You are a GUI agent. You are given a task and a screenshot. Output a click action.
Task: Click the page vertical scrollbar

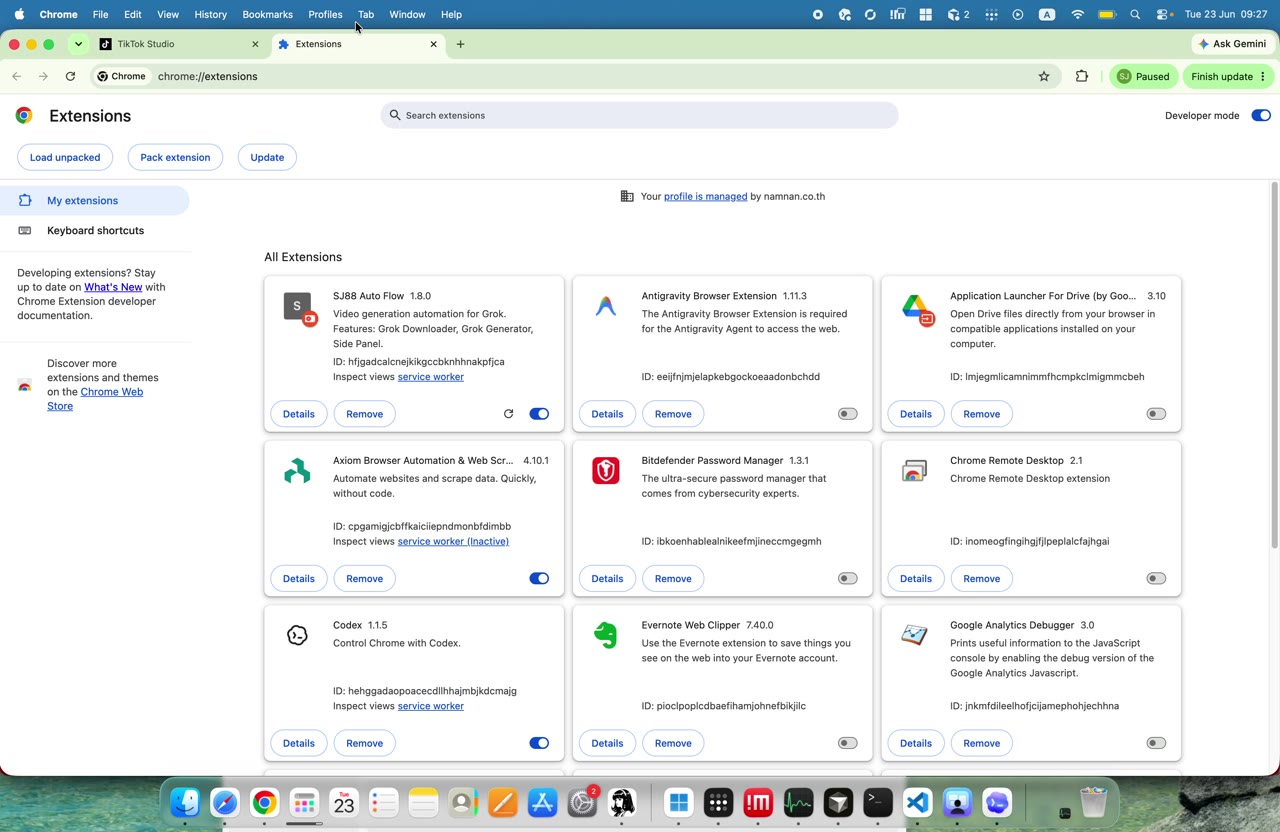click(1274, 365)
